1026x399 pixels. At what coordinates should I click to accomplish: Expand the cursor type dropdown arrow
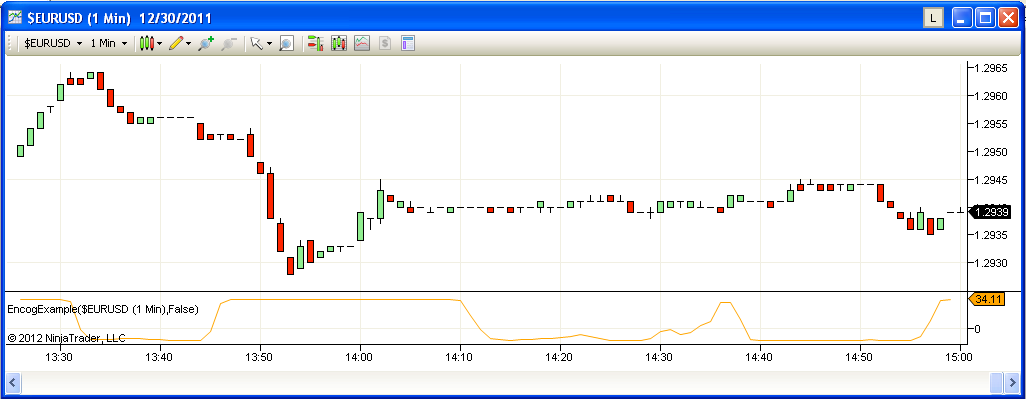pyautogui.click(x=268, y=44)
